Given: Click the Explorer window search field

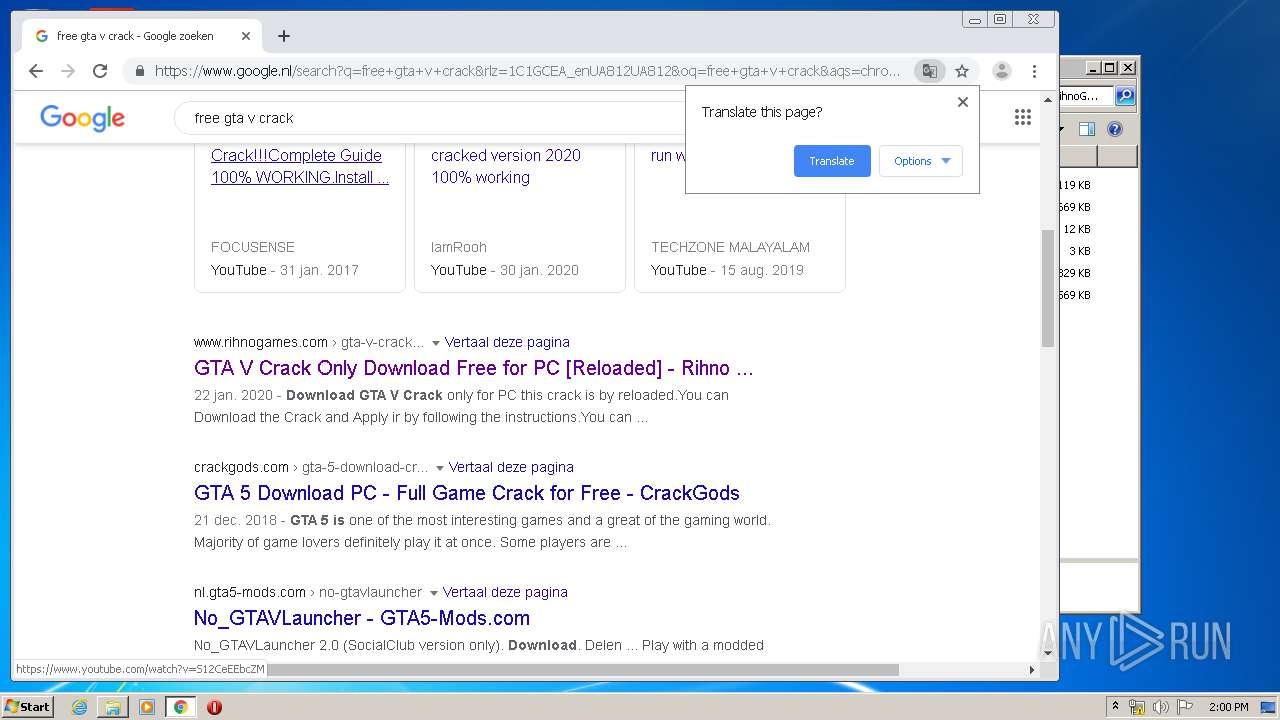Looking at the screenshot, I should (1086, 96).
